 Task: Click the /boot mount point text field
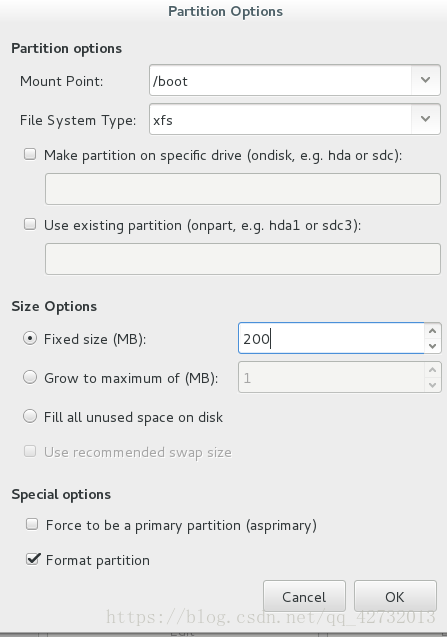tap(280, 80)
